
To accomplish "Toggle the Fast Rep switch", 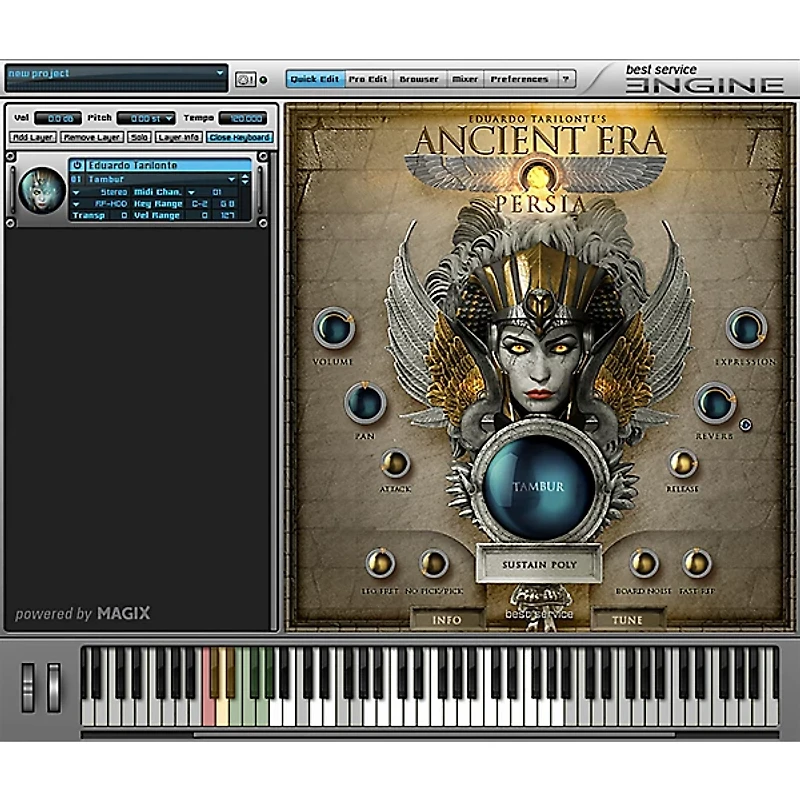I will [697, 563].
